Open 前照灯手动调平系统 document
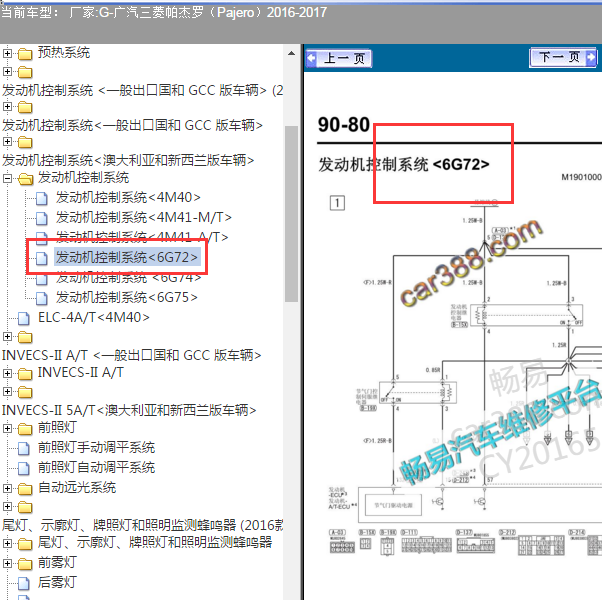This screenshot has height=600, width=602. click(x=96, y=447)
